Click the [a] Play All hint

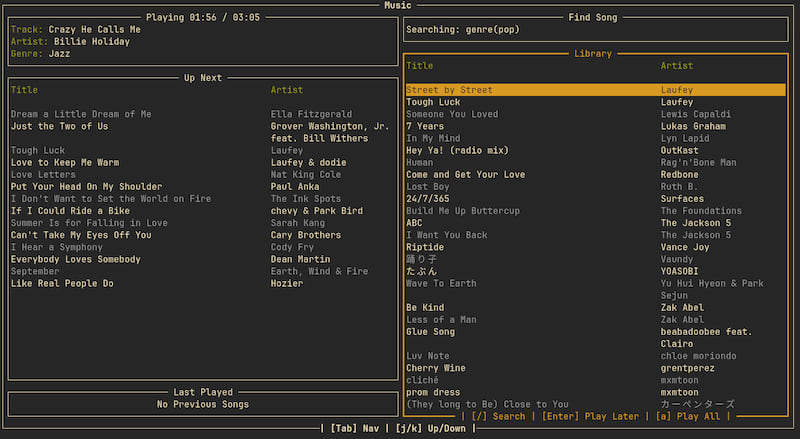coord(692,416)
